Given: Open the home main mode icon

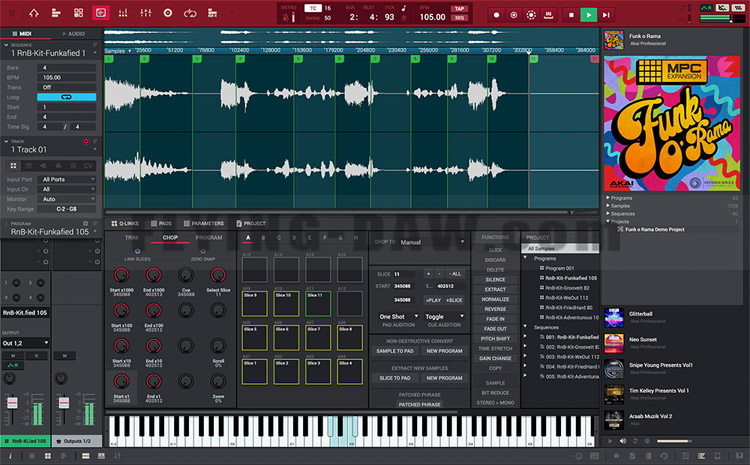Looking at the screenshot, I should pos(33,13).
